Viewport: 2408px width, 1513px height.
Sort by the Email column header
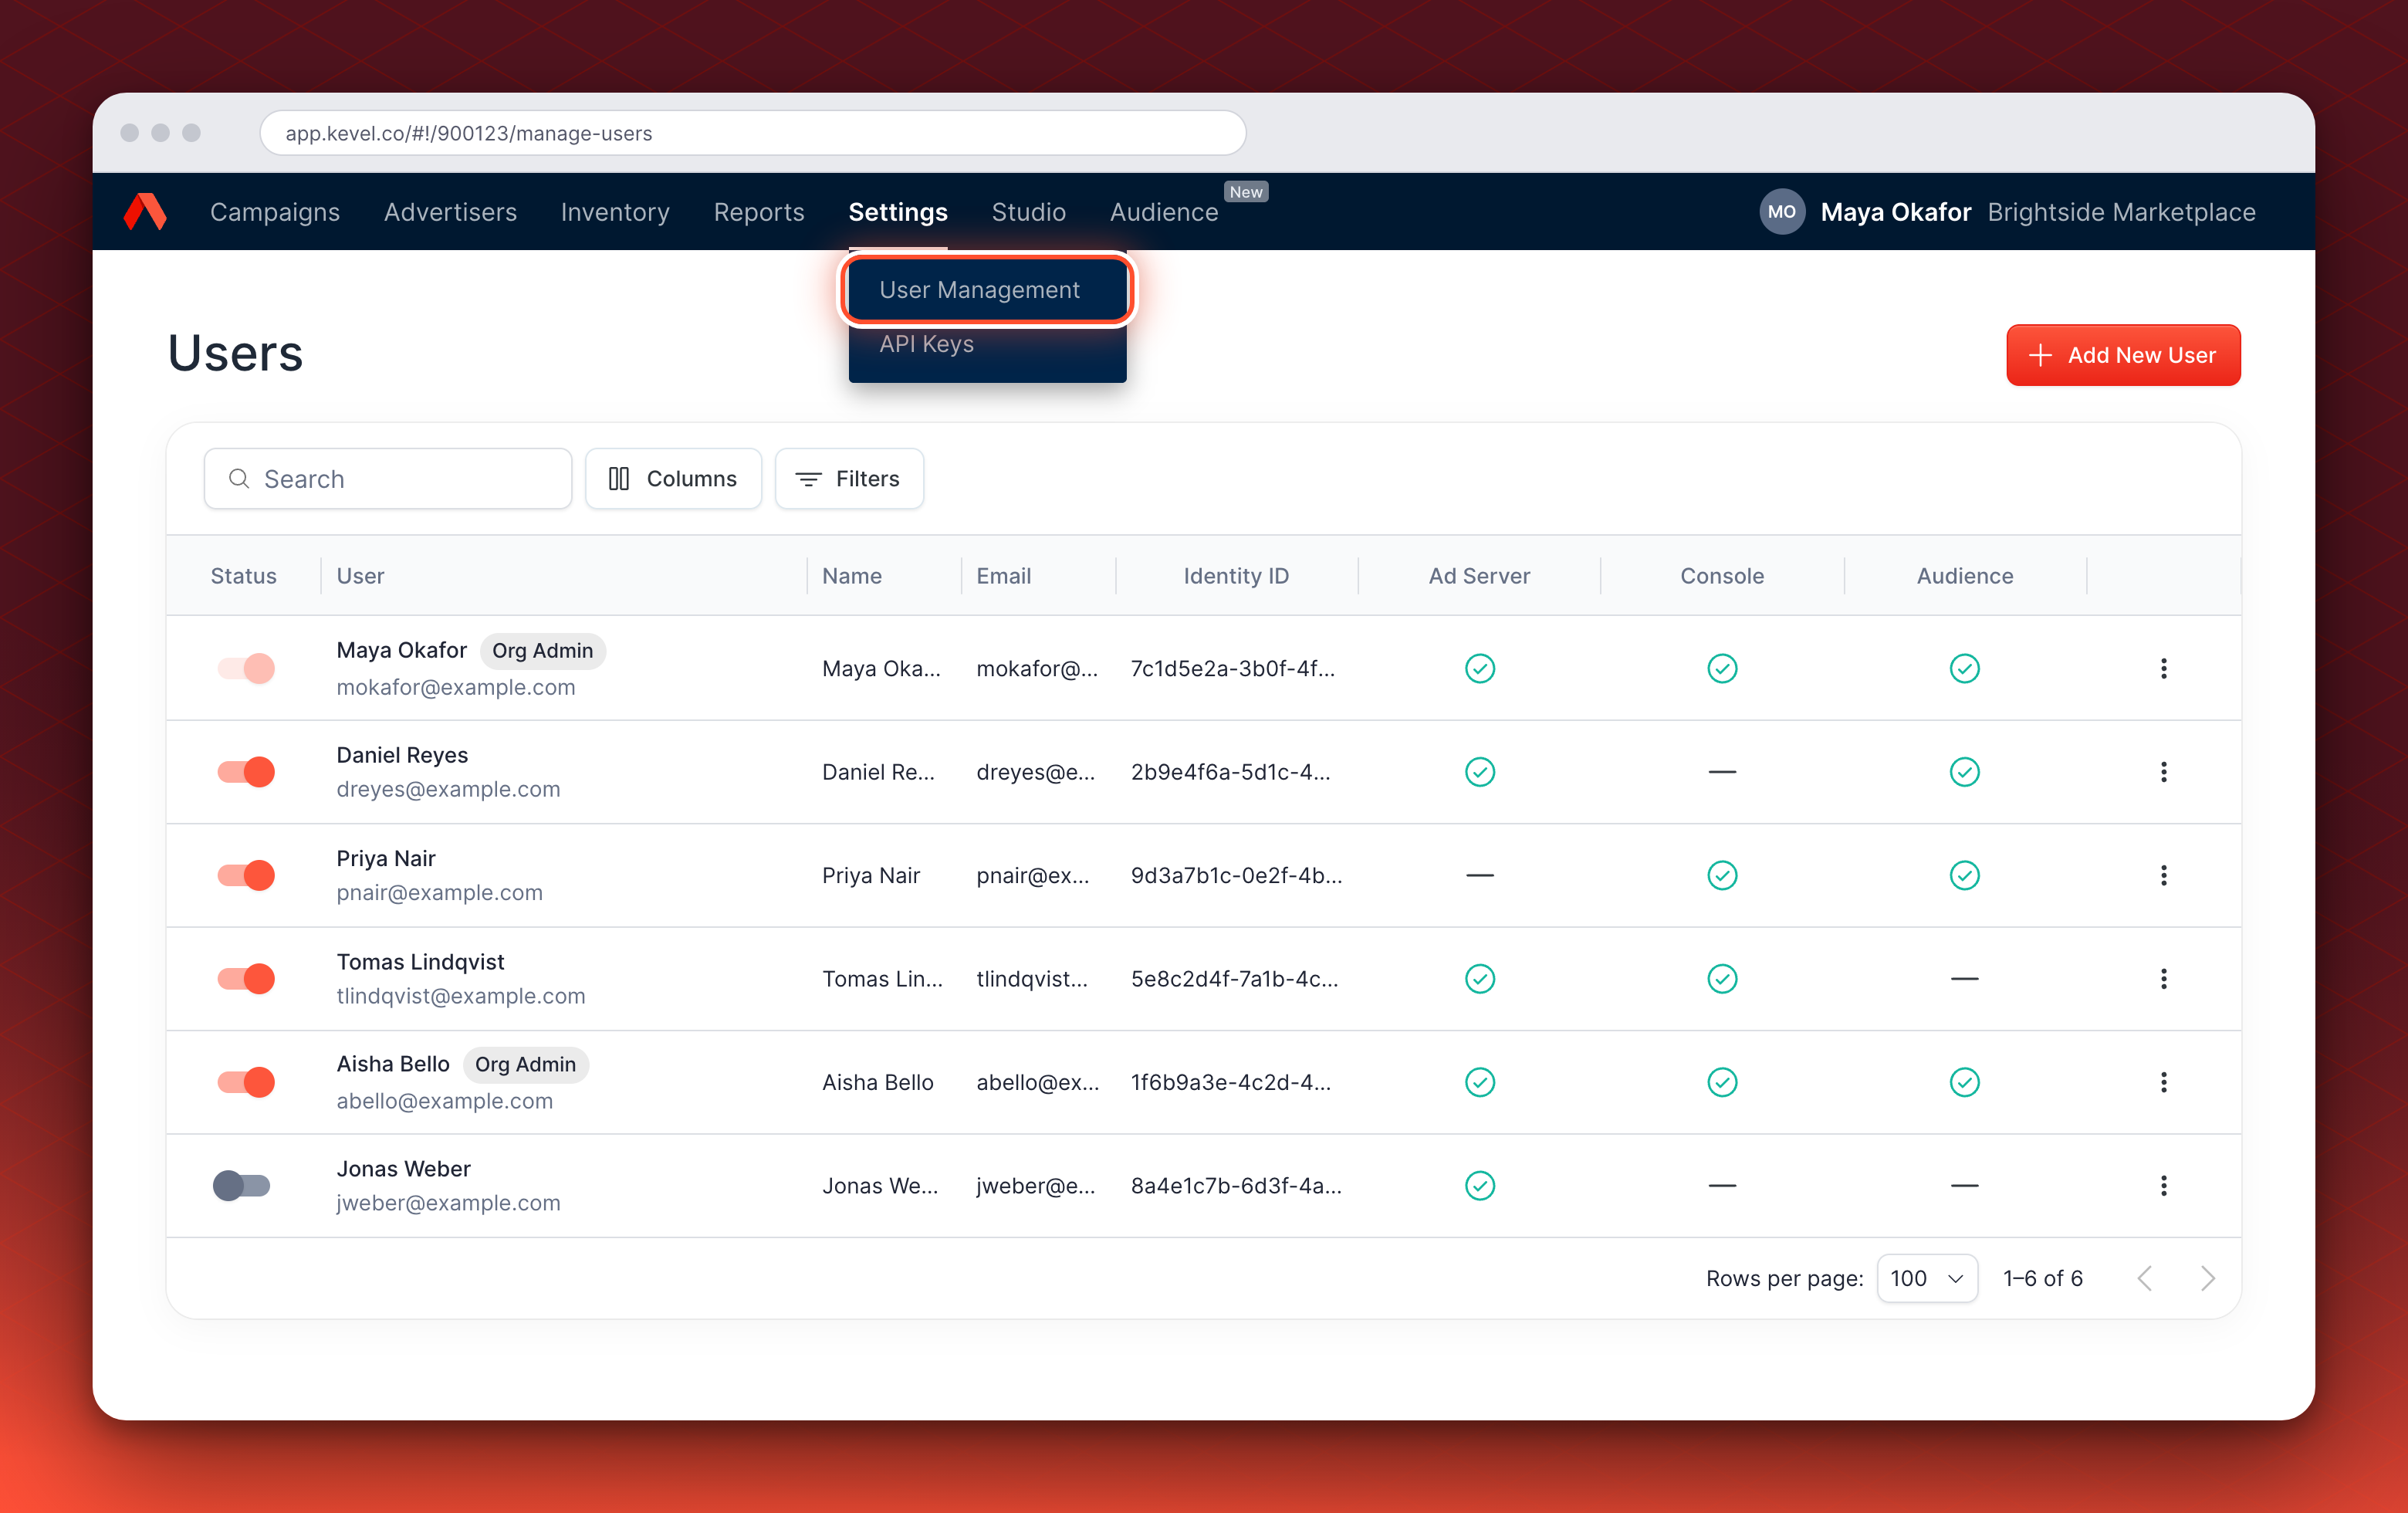tap(1003, 576)
